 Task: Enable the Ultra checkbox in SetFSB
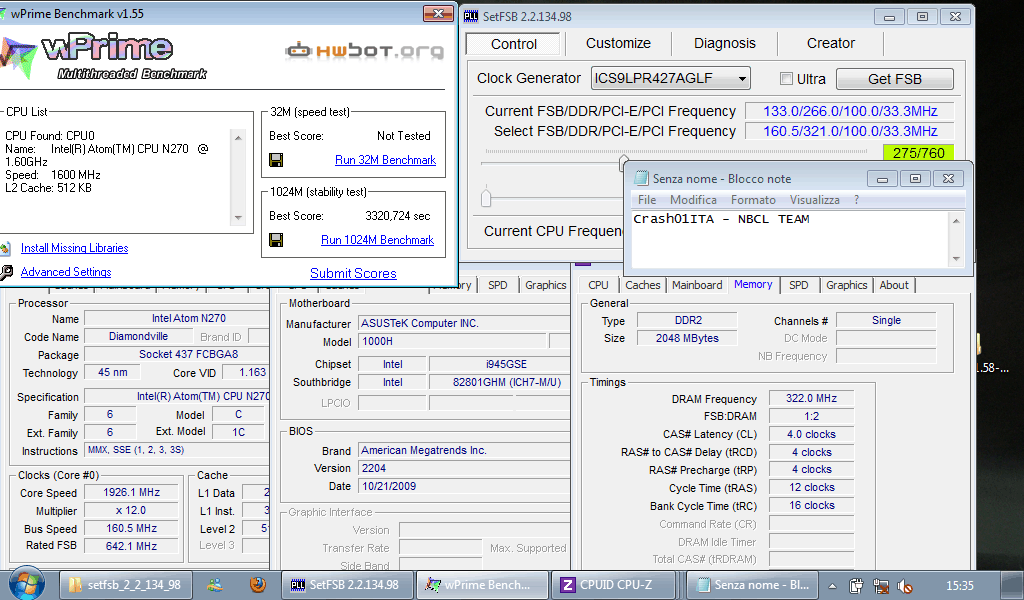point(786,78)
